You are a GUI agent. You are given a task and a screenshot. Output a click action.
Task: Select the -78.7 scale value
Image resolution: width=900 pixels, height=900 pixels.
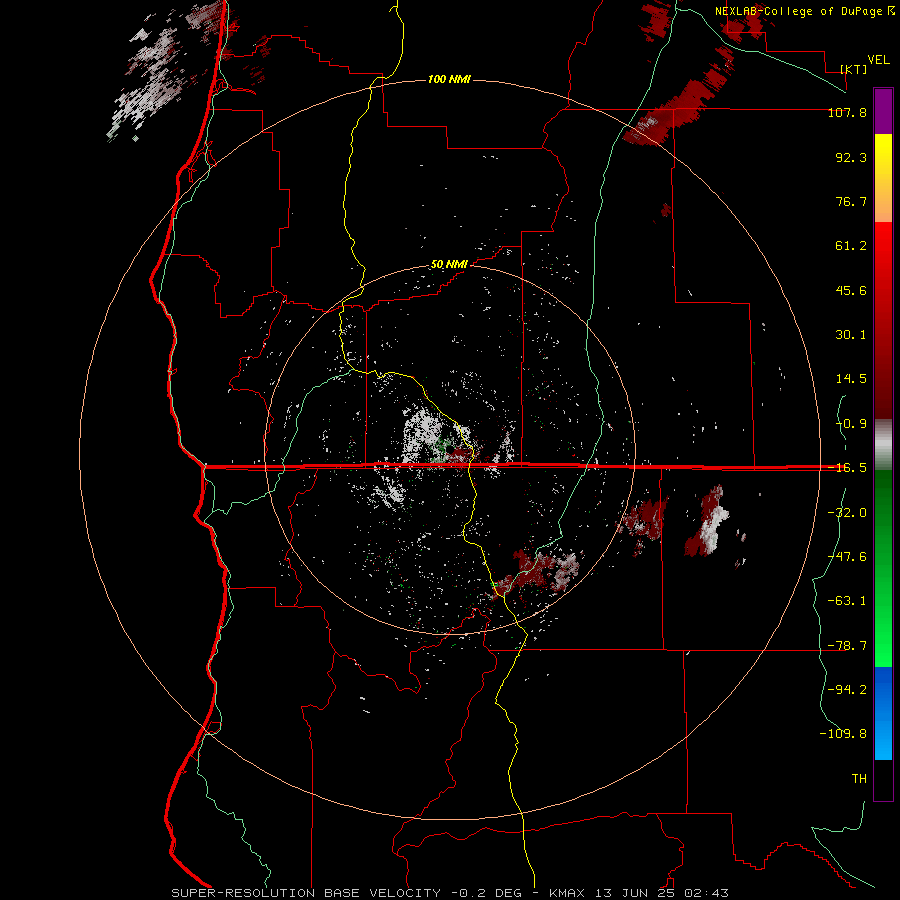click(847, 646)
